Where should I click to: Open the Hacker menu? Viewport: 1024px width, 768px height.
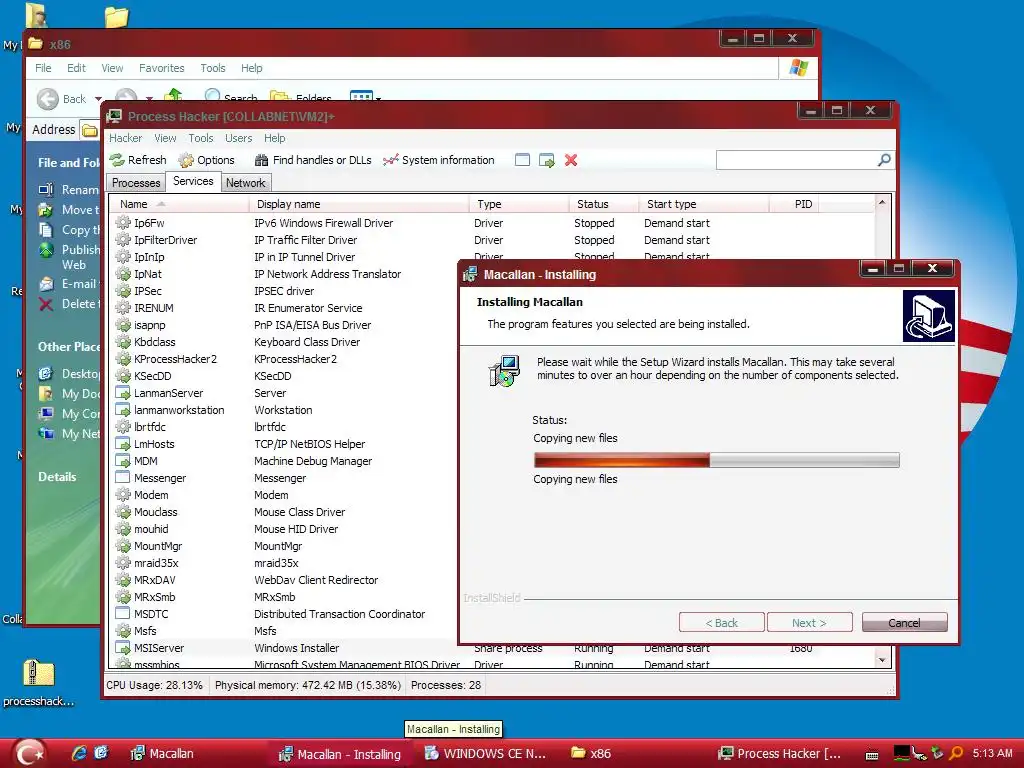pyautogui.click(x=125, y=138)
